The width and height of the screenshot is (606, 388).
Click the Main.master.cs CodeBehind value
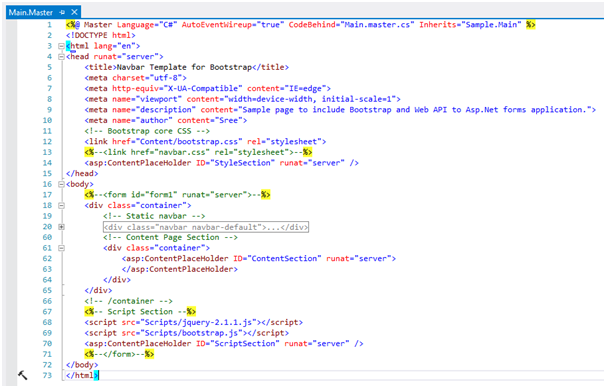tap(377, 25)
